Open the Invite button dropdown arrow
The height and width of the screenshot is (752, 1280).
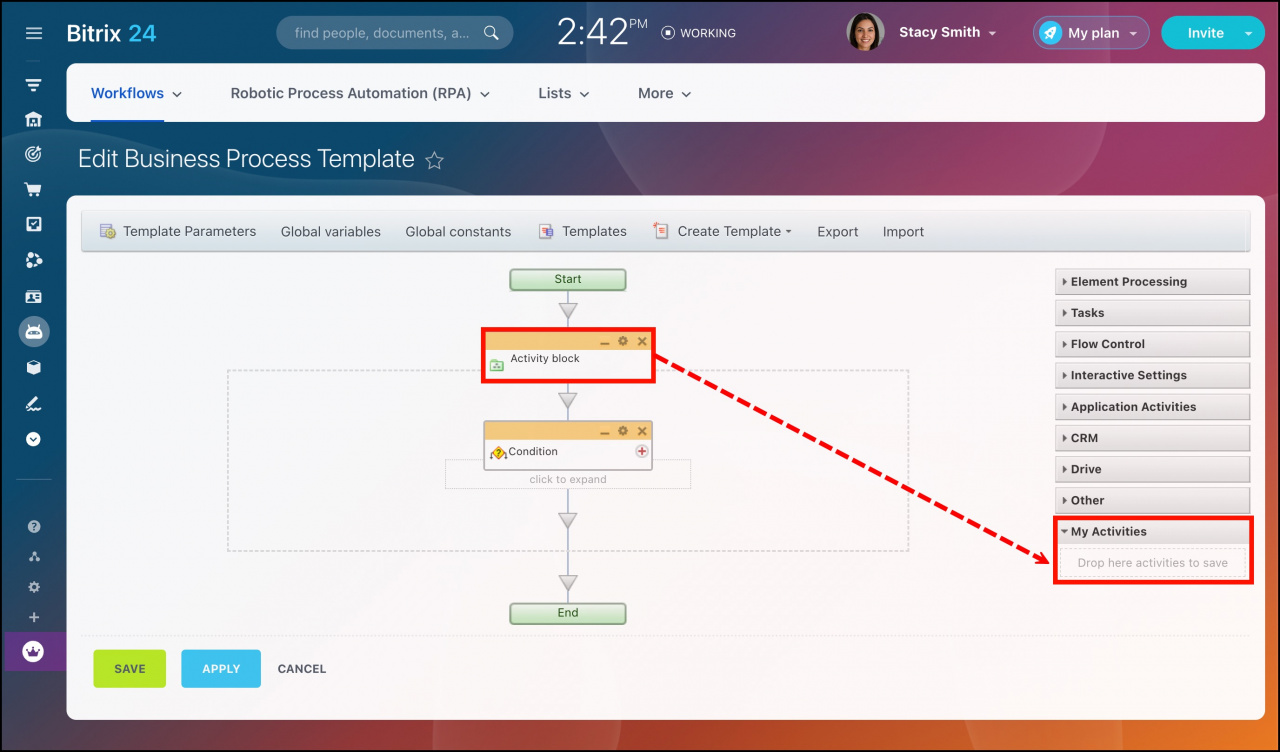(x=1248, y=33)
